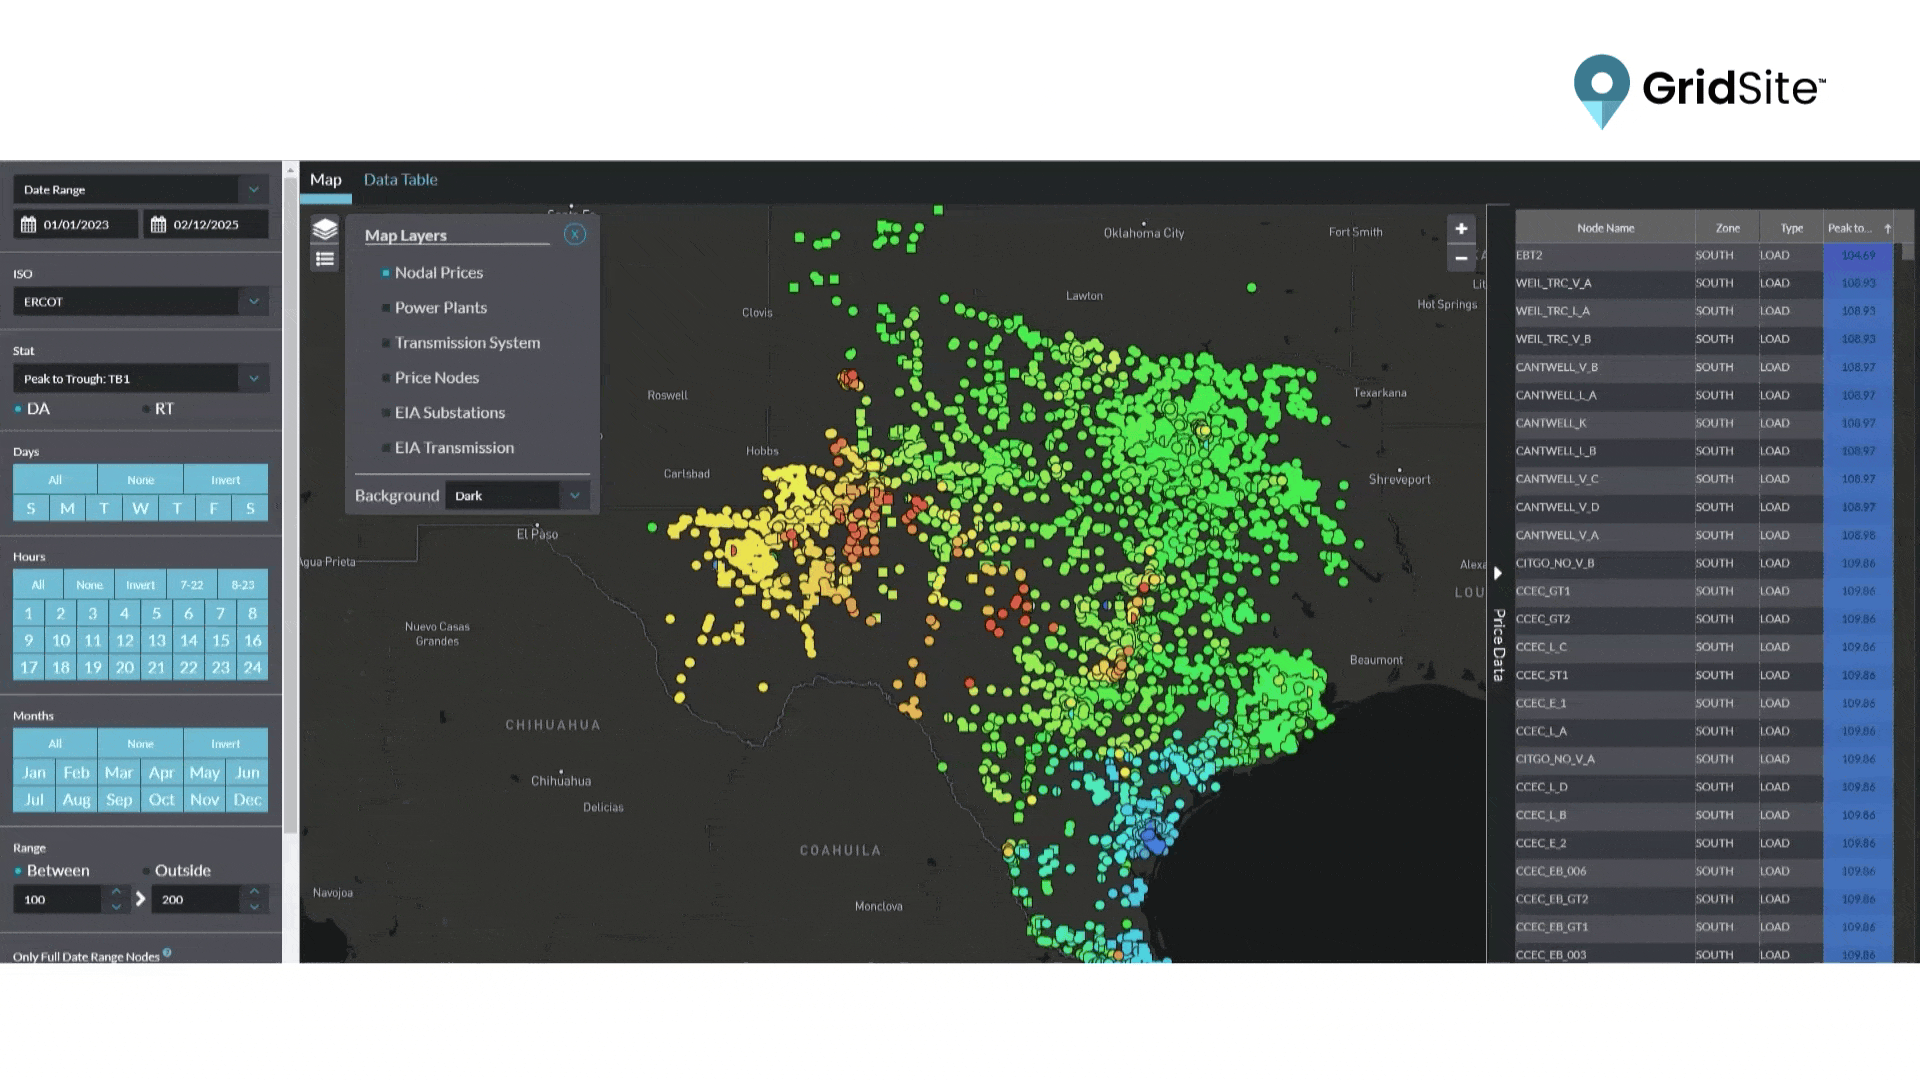This screenshot has height=1080, width=1920.
Task: Toggle the Power Plants layer
Action: tap(385, 308)
